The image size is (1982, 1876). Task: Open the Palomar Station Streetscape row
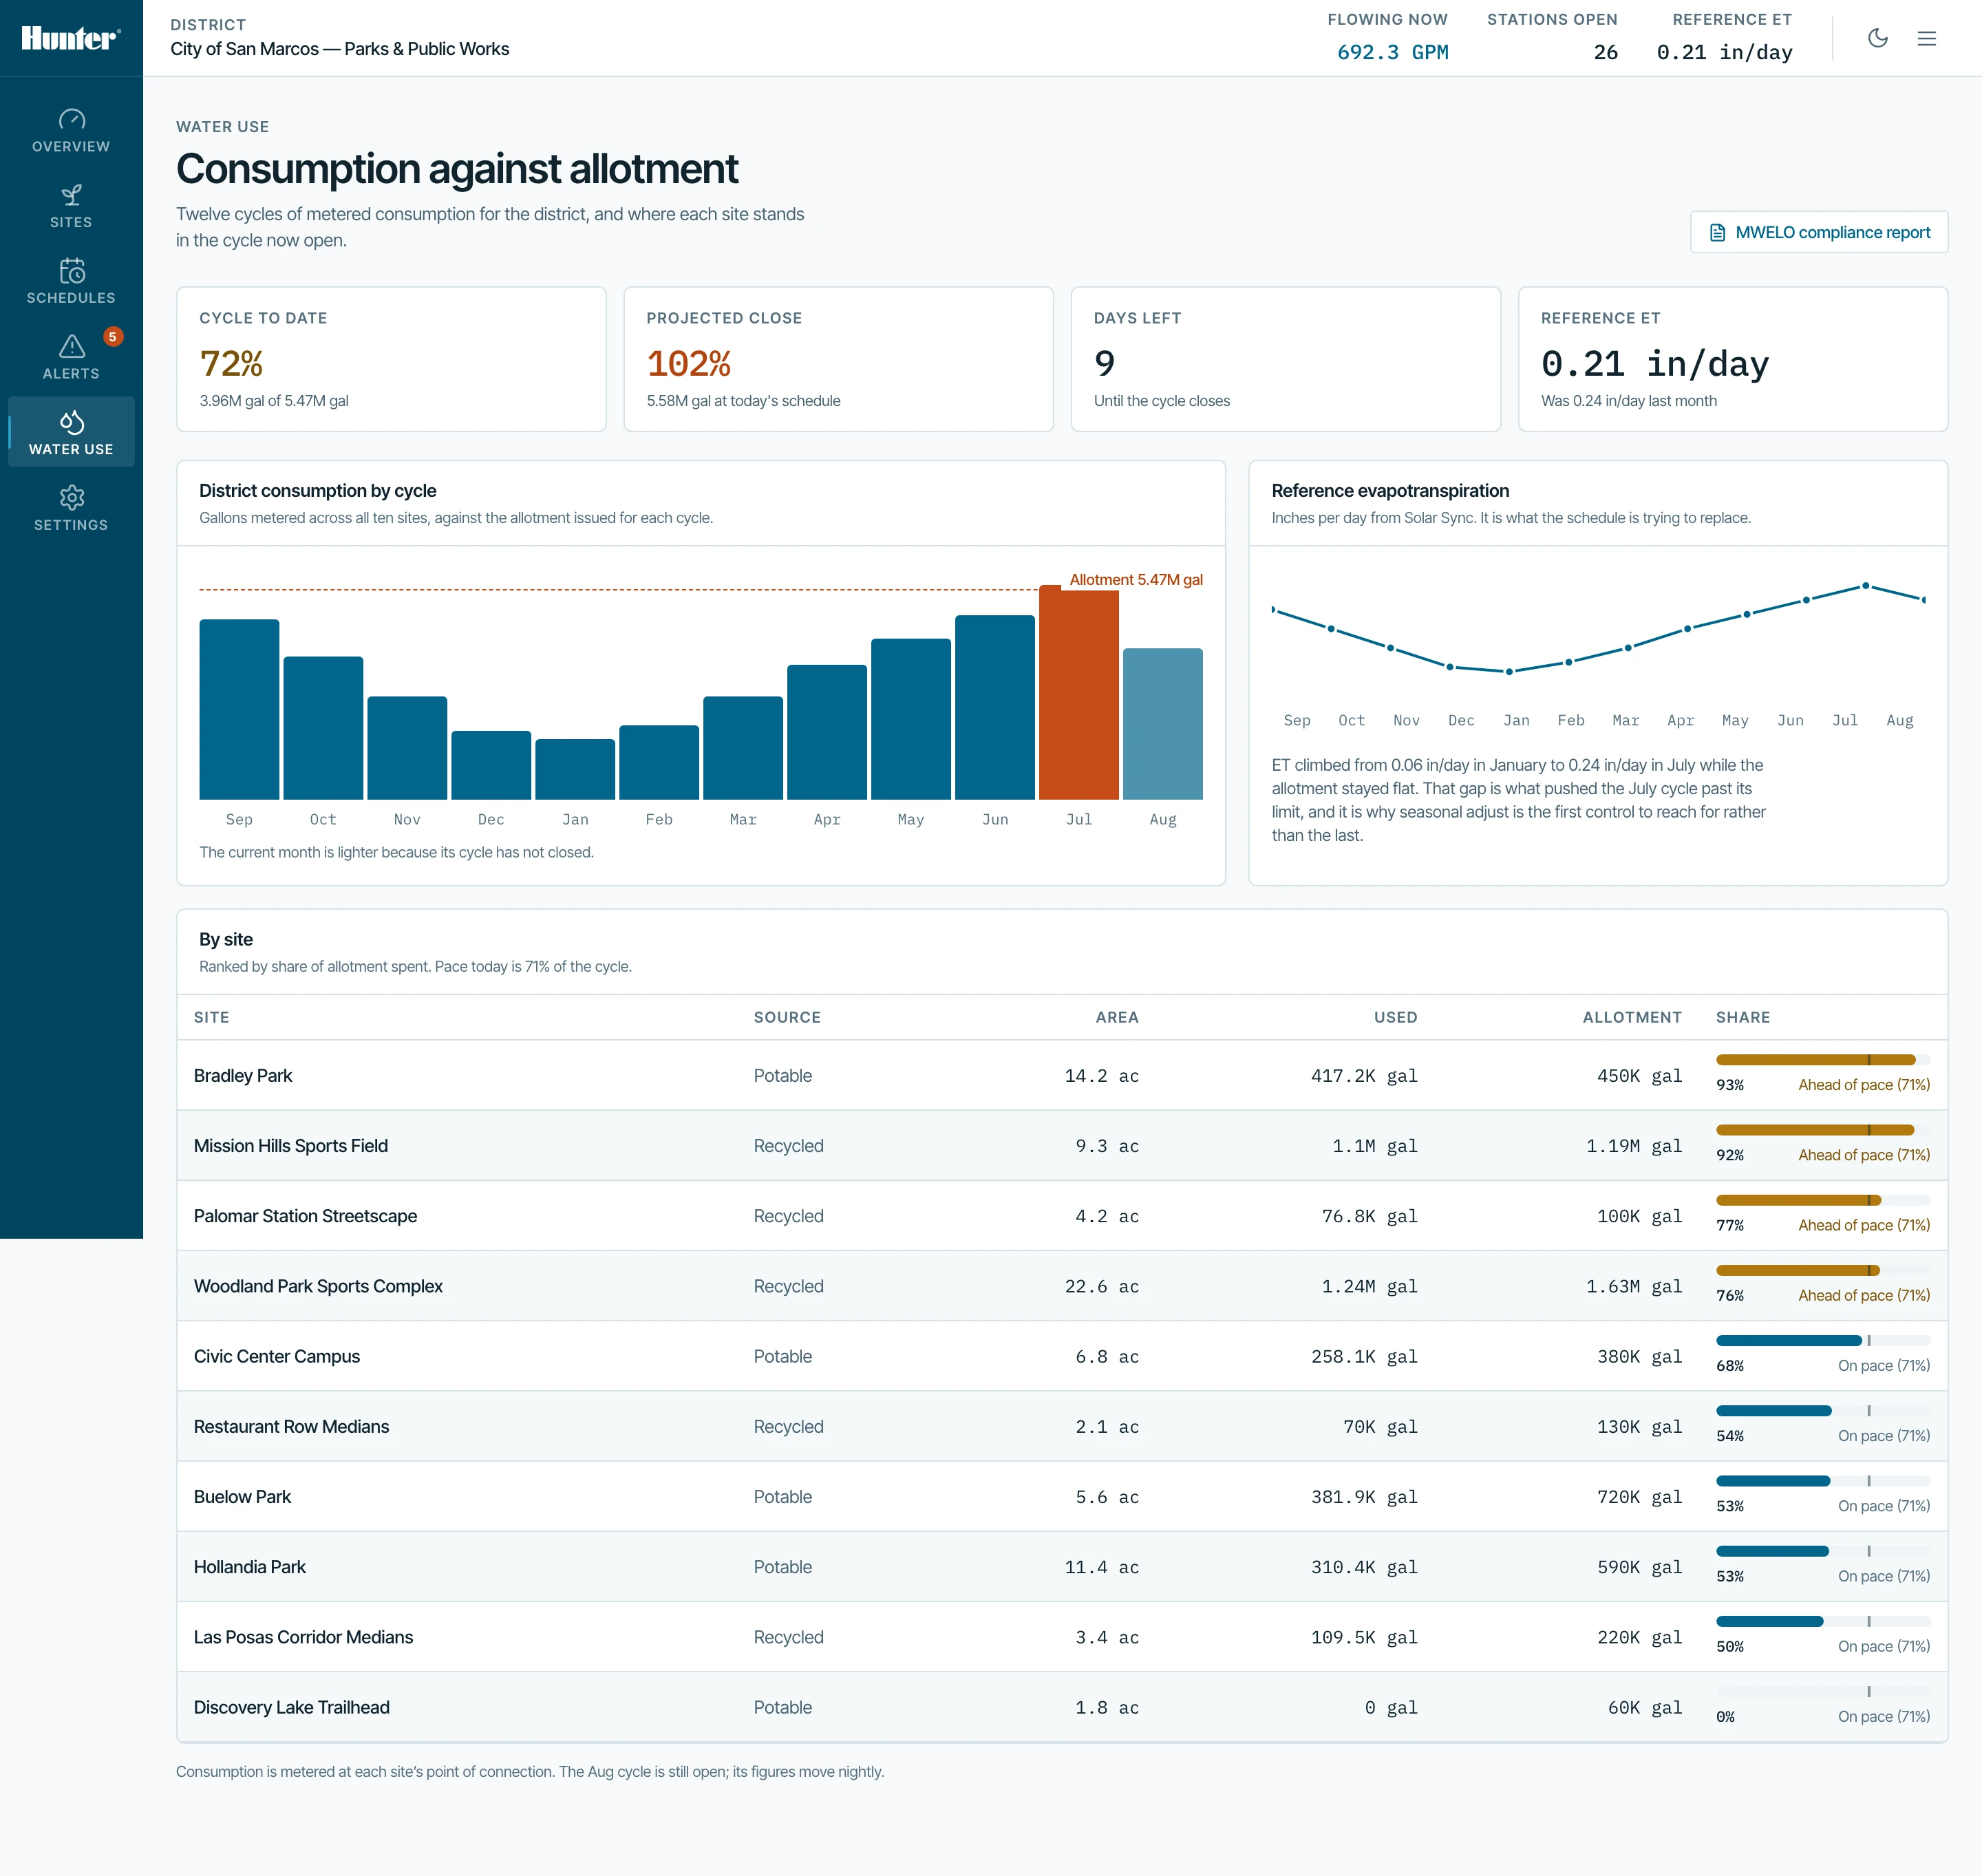(x=1062, y=1216)
